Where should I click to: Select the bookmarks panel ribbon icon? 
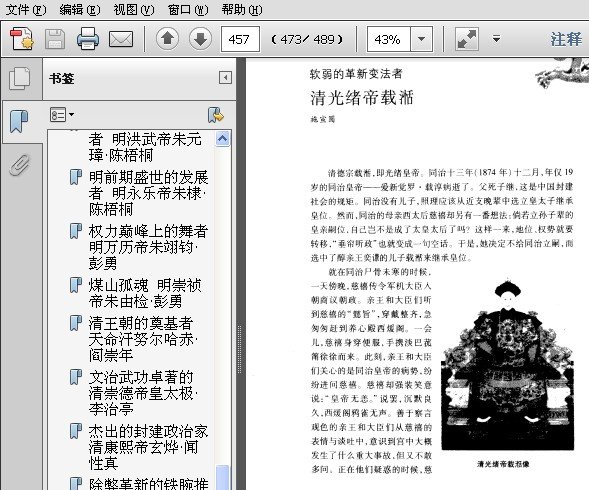19,121
